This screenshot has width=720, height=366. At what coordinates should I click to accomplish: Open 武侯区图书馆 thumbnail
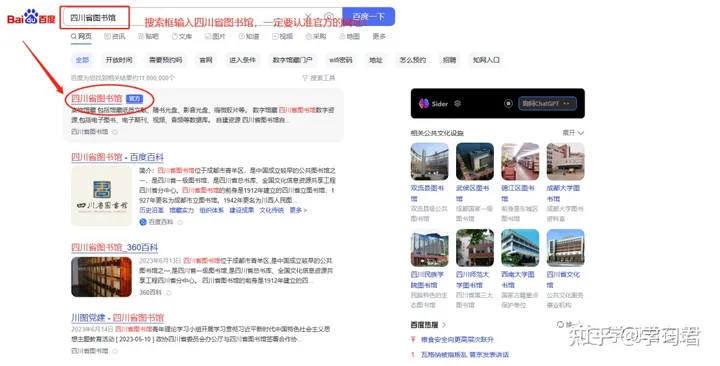coord(475,161)
